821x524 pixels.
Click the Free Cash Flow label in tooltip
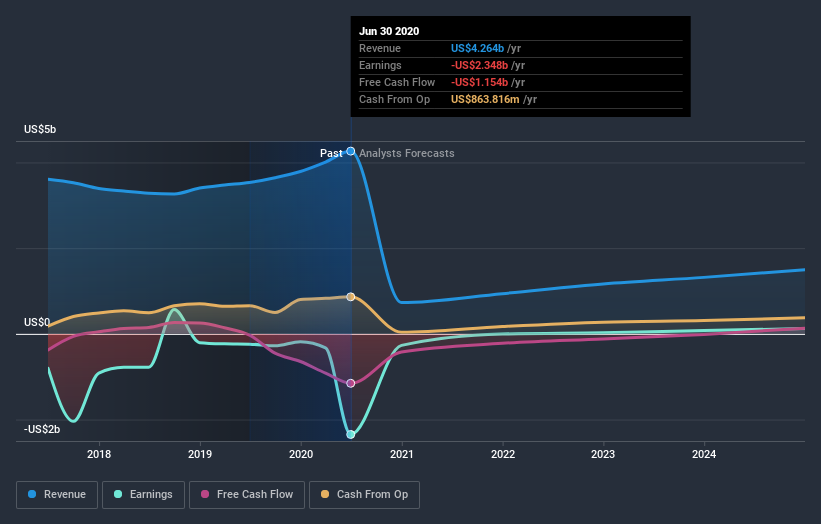pos(397,82)
